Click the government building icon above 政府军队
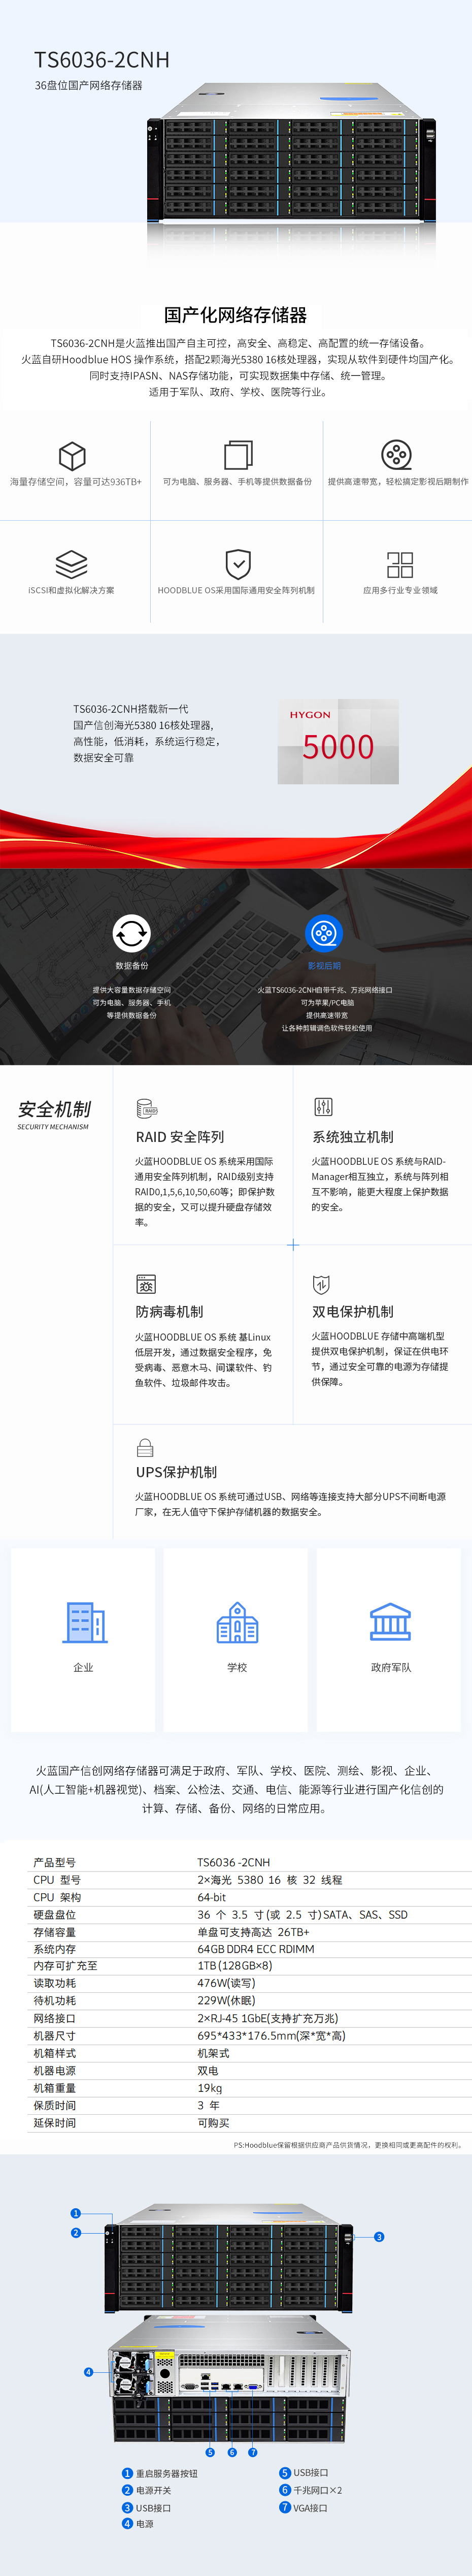This screenshot has width=472, height=2576. (x=390, y=1621)
